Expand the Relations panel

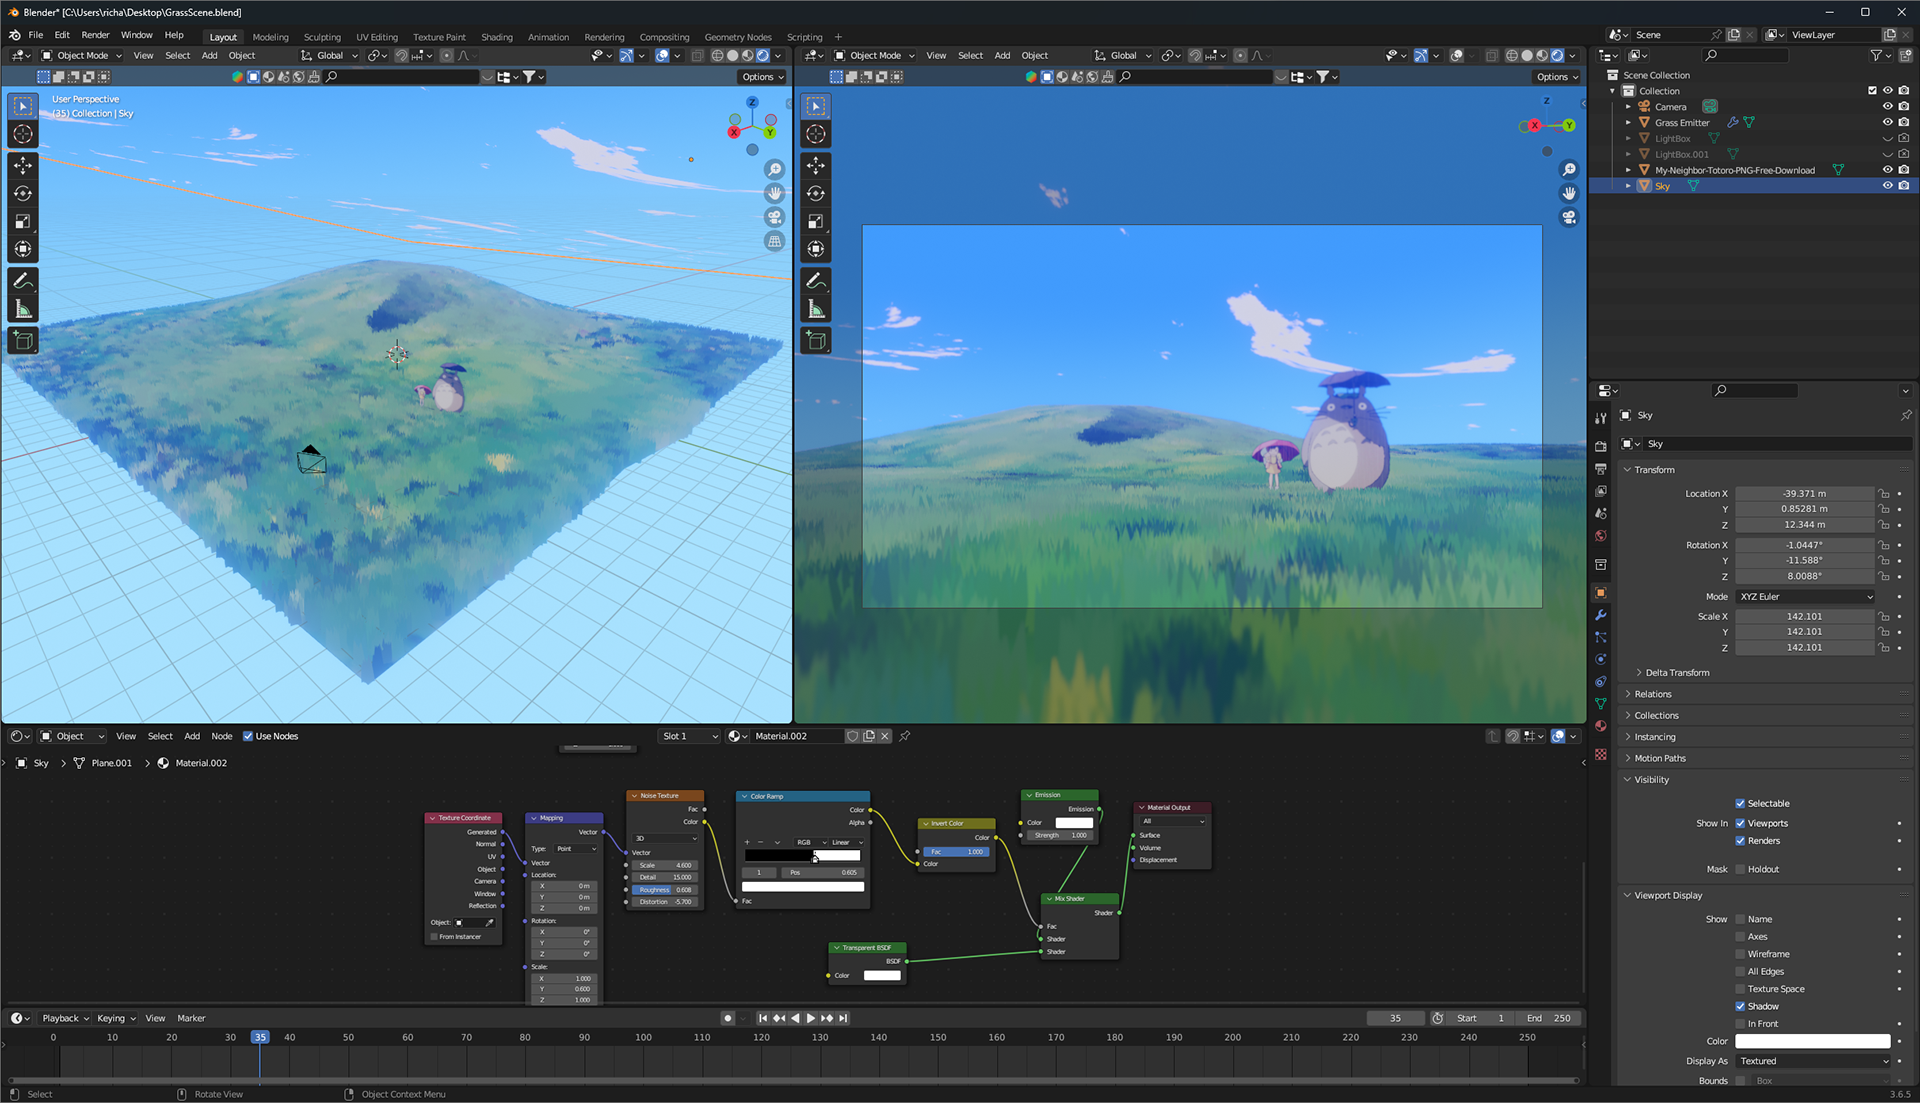click(x=1652, y=694)
